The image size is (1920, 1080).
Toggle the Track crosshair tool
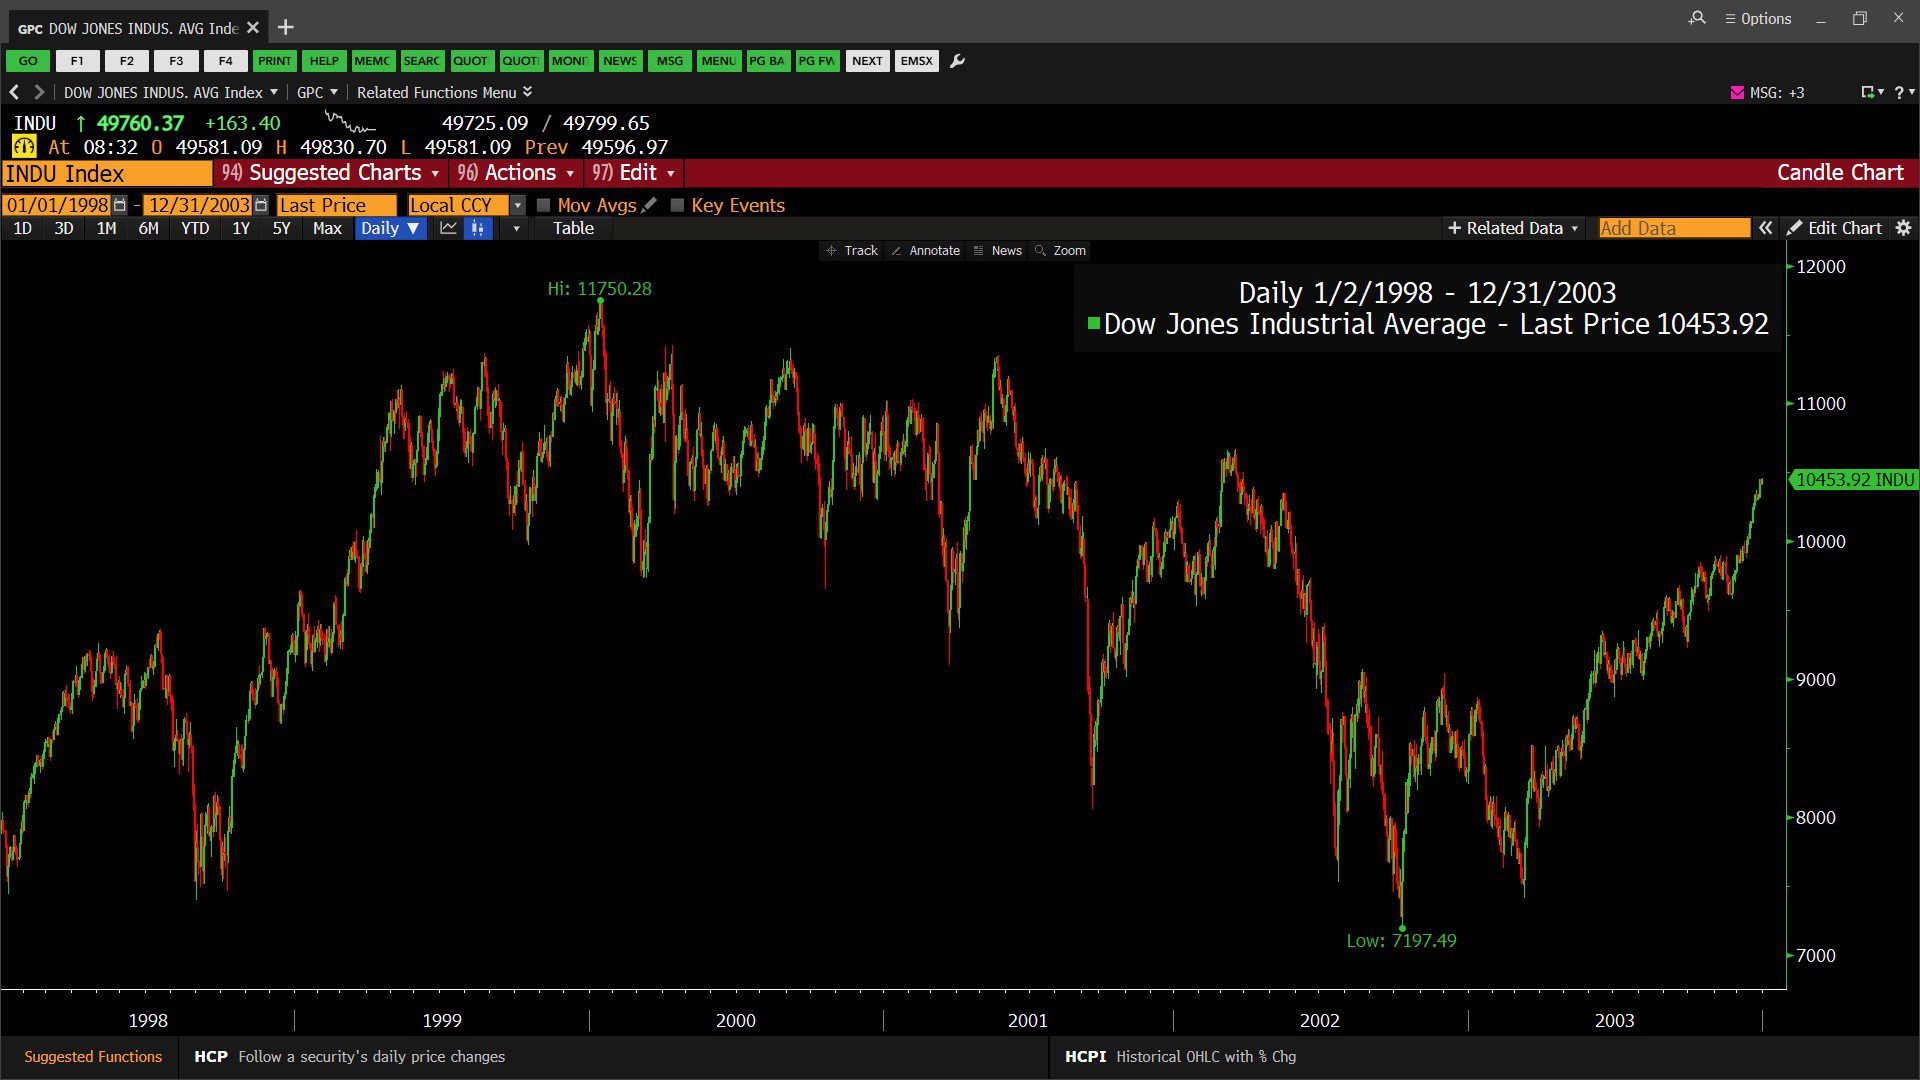[x=852, y=251]
